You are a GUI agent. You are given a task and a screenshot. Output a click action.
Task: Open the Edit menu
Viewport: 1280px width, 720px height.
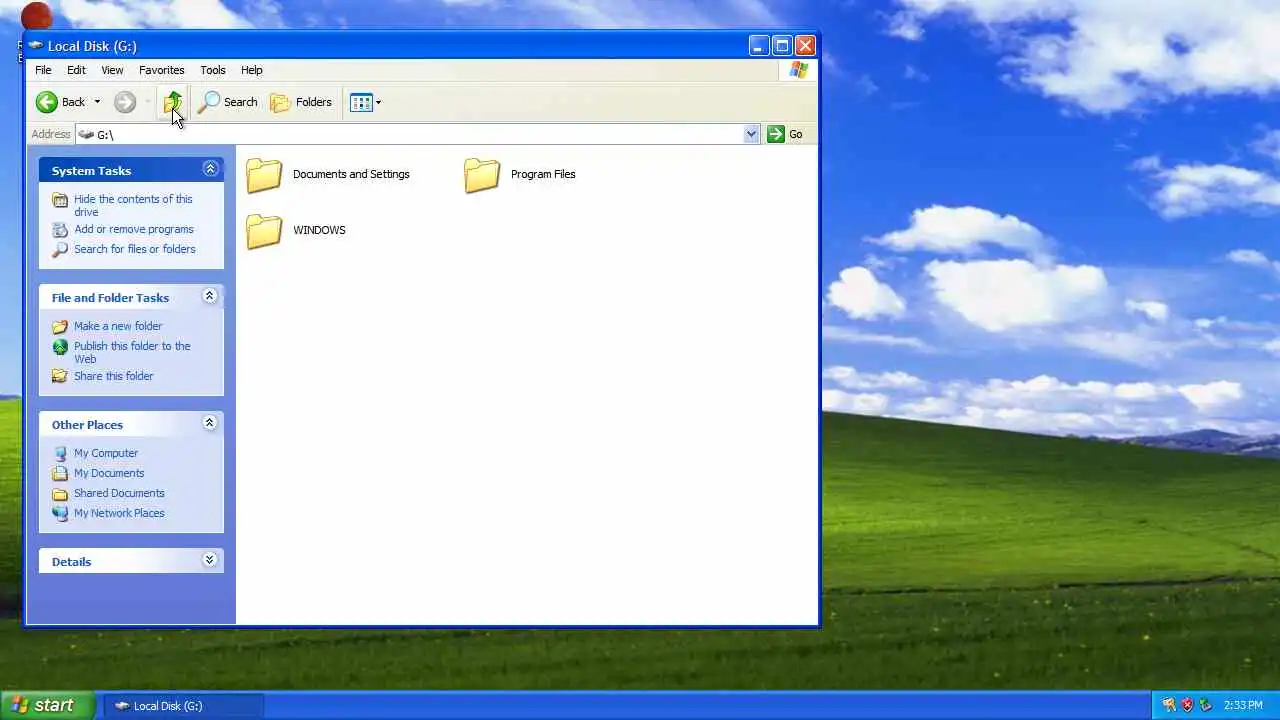point(76,70)
